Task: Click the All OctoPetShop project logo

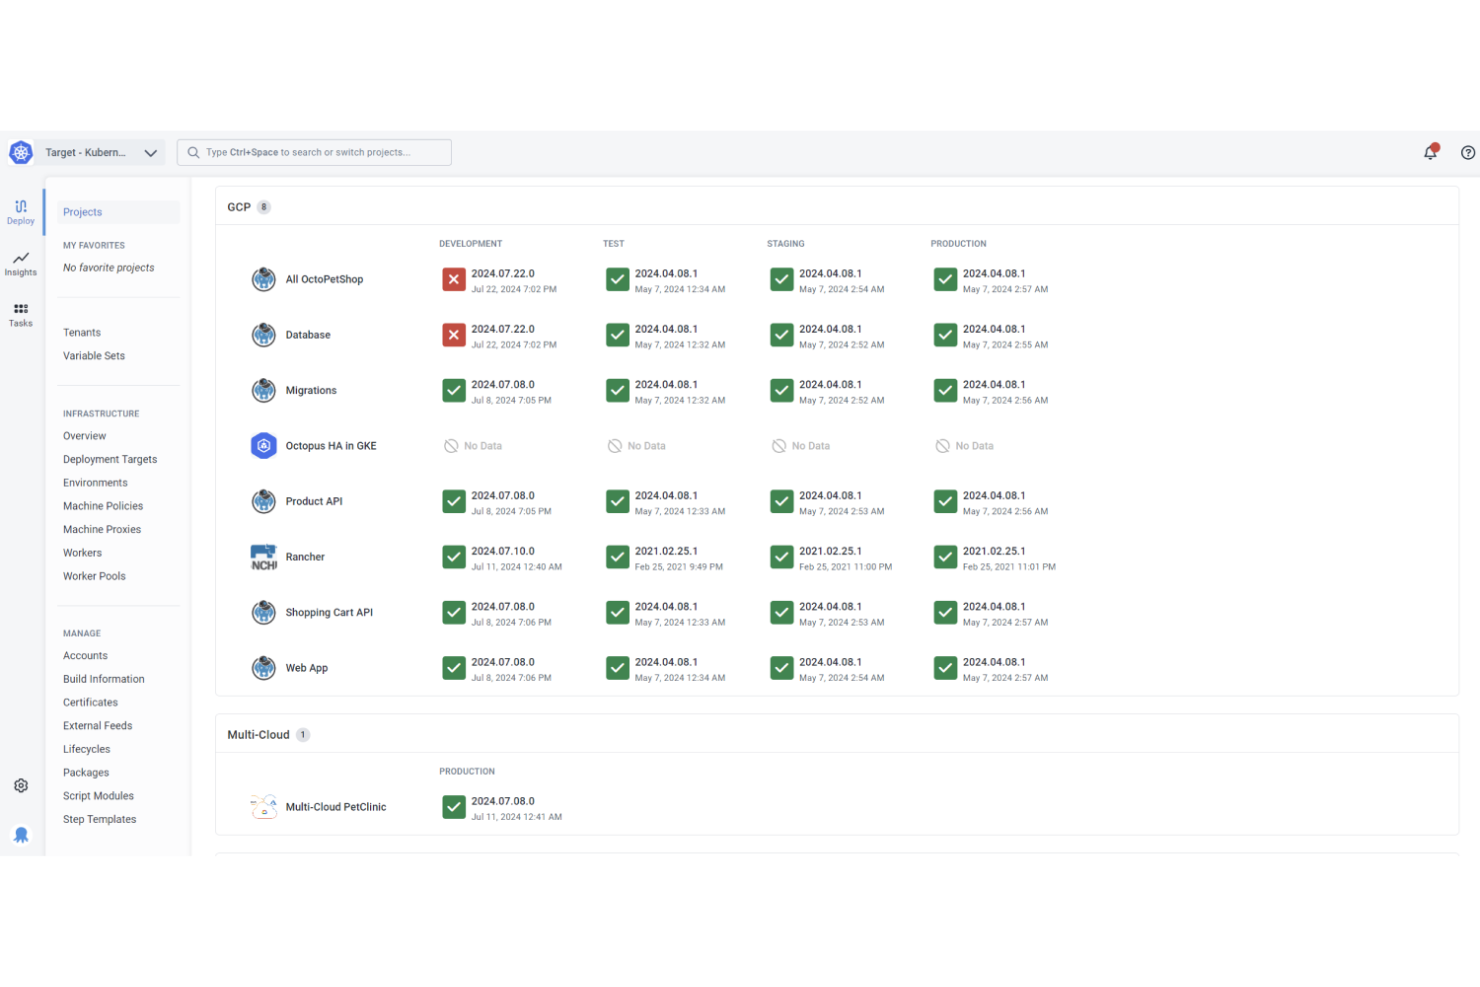Action: pos(263,279)
